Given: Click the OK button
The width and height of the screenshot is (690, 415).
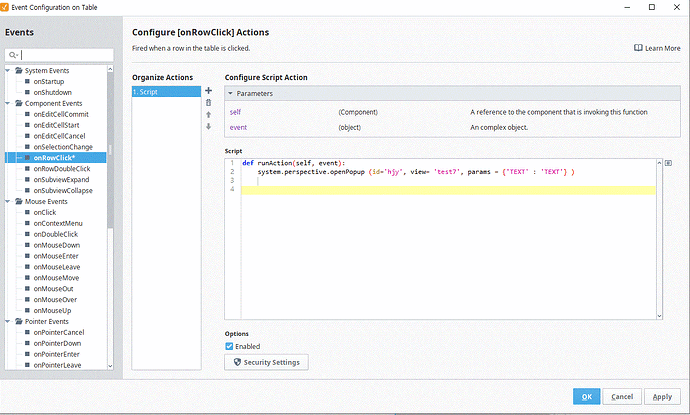Looking at the screenshot, I should coord(587,397).
